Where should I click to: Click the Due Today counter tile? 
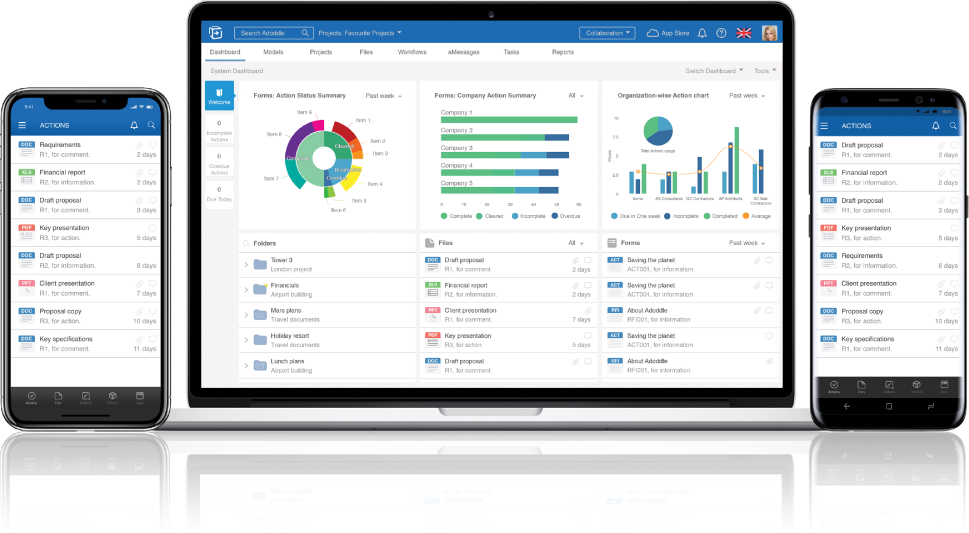[219, 194]
